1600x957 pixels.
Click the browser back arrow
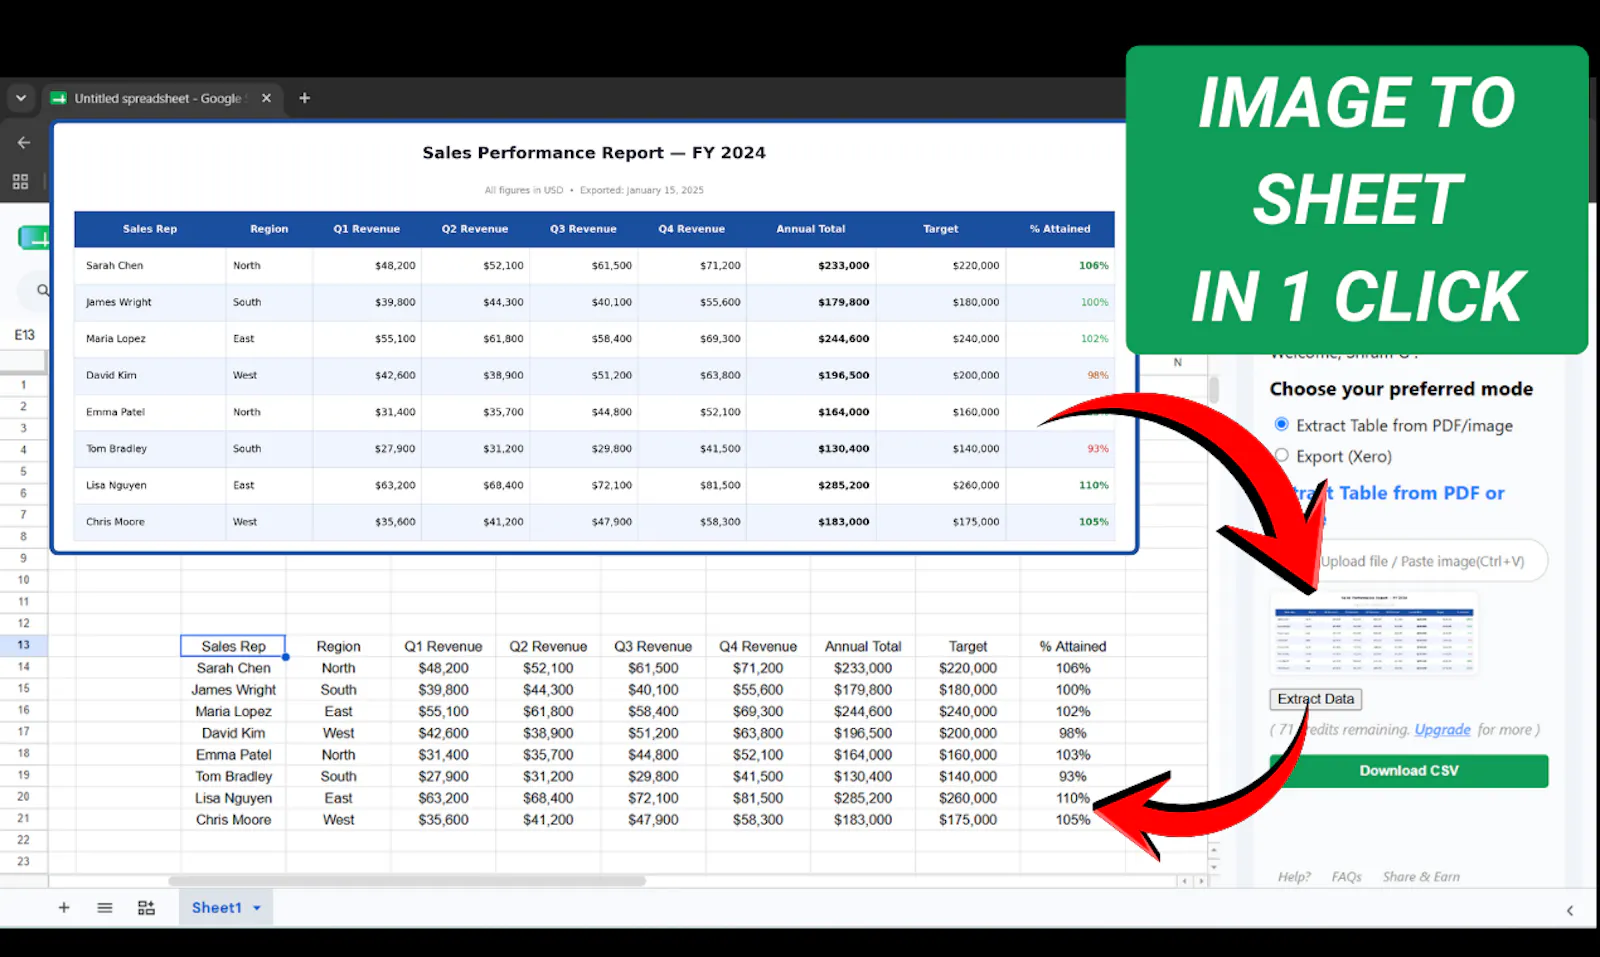[x=24, y=142]
